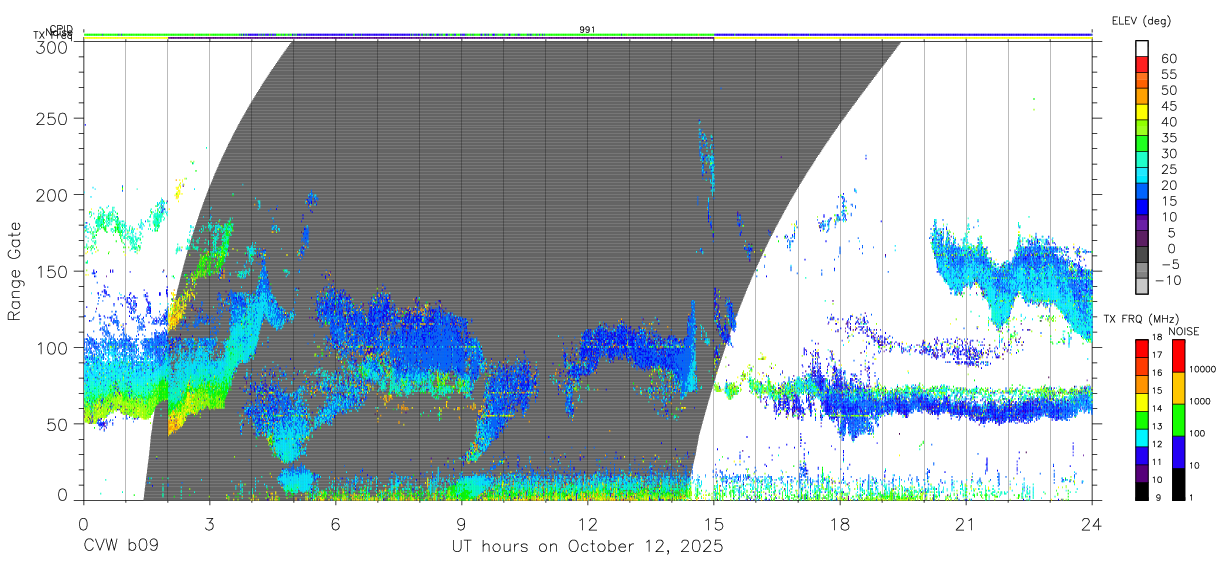This screenshot has height=567, width=1228.
Task: Click elevation tick label '60'
Action: coord(1168,59)
